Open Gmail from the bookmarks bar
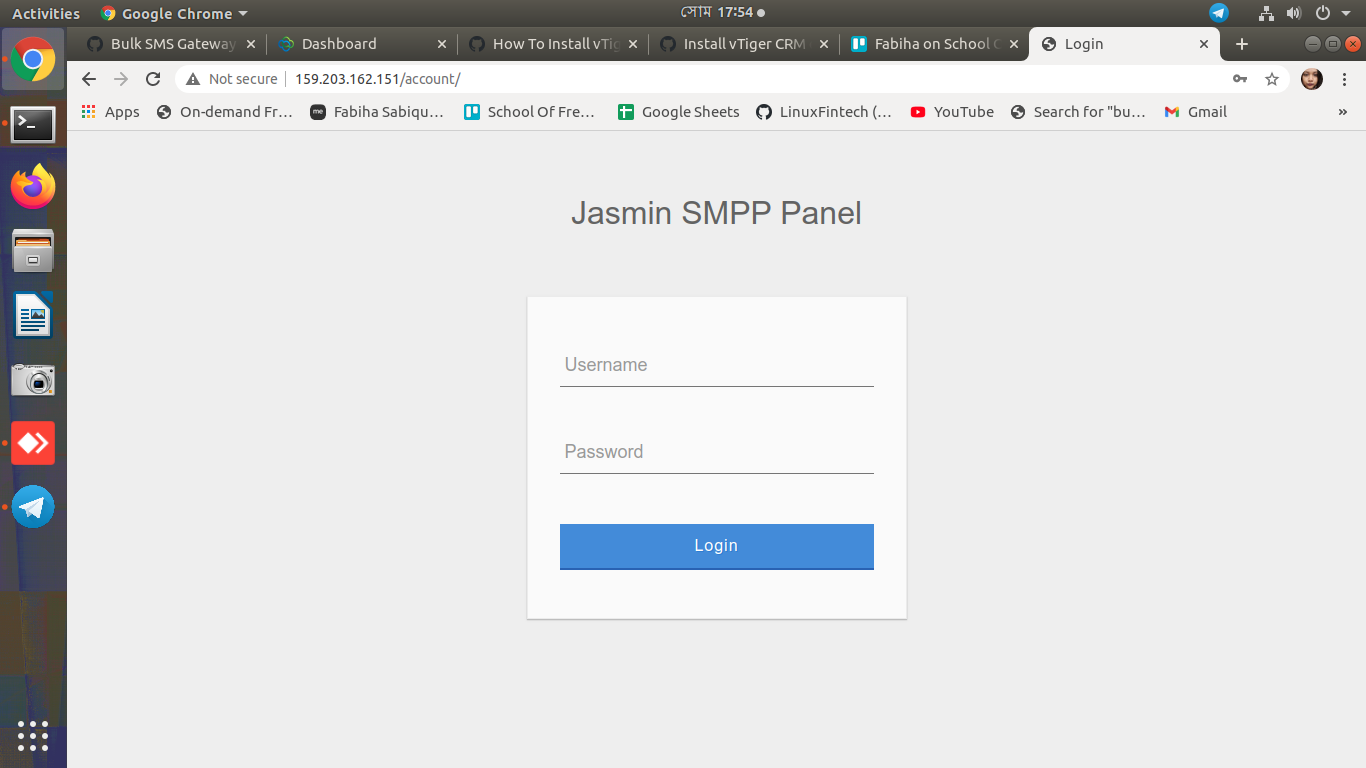The height and width of the screenshot is (768, 1366). (x=1194, y=112)
